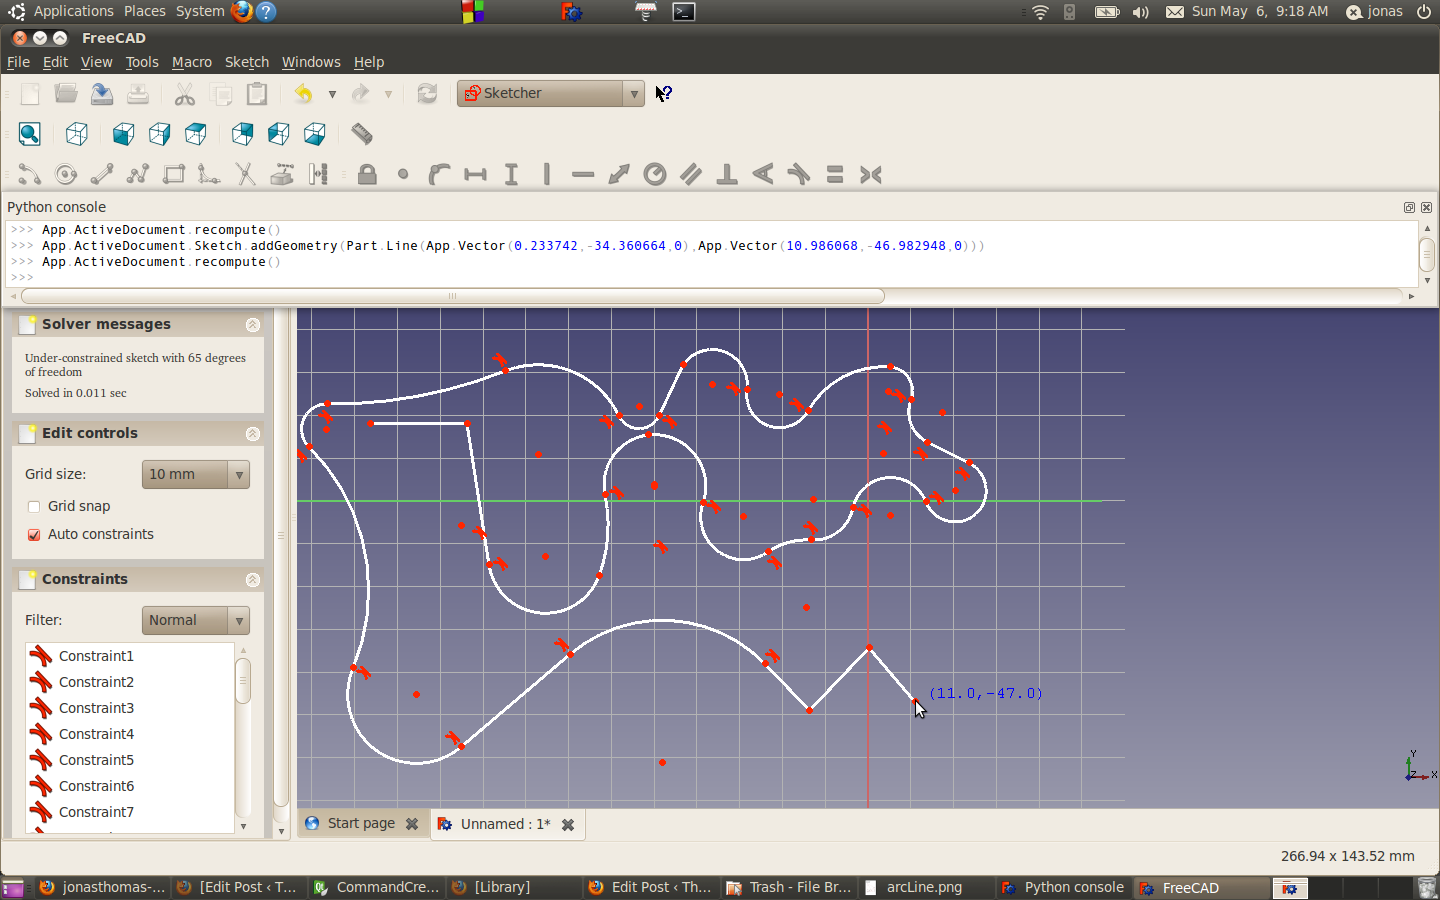
Task: Click the measure distance ruler icon
Action: point(362,134)
